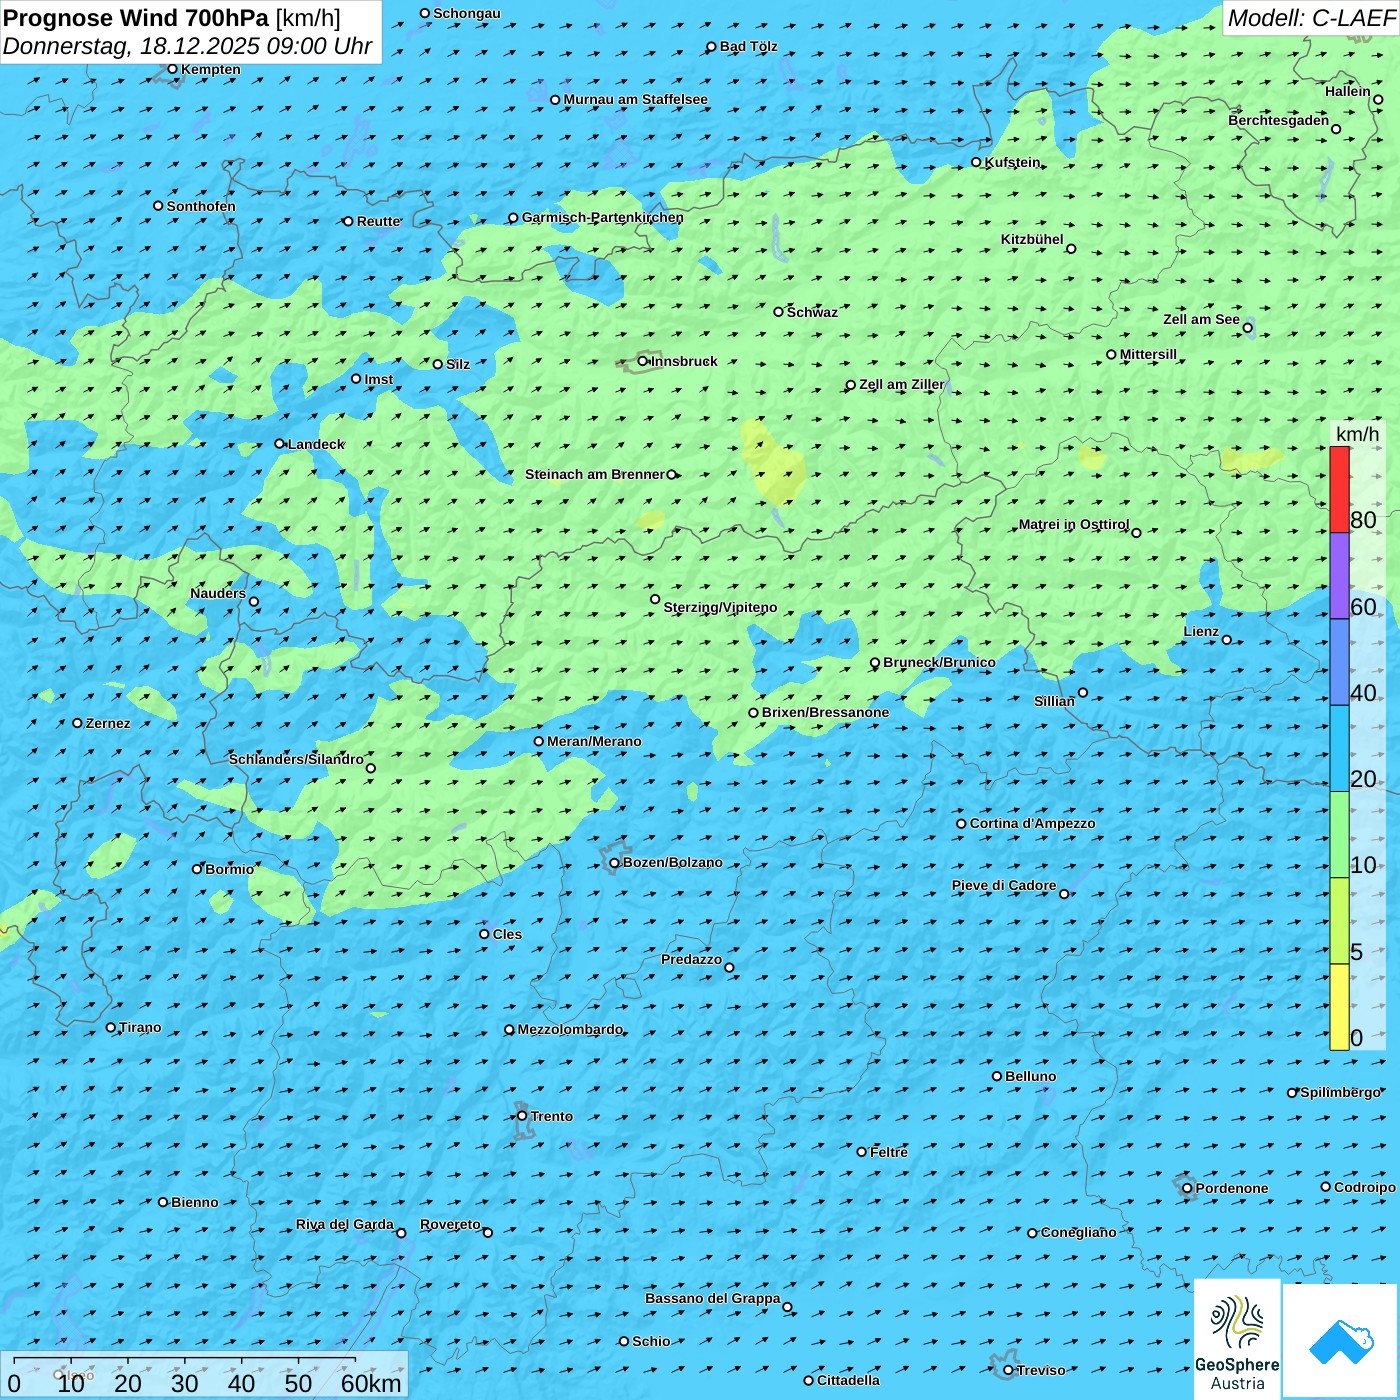The width and height of the screenshot is (1400, 1400).
Task: Click the Trento location marker
Action: (522, 1116)
